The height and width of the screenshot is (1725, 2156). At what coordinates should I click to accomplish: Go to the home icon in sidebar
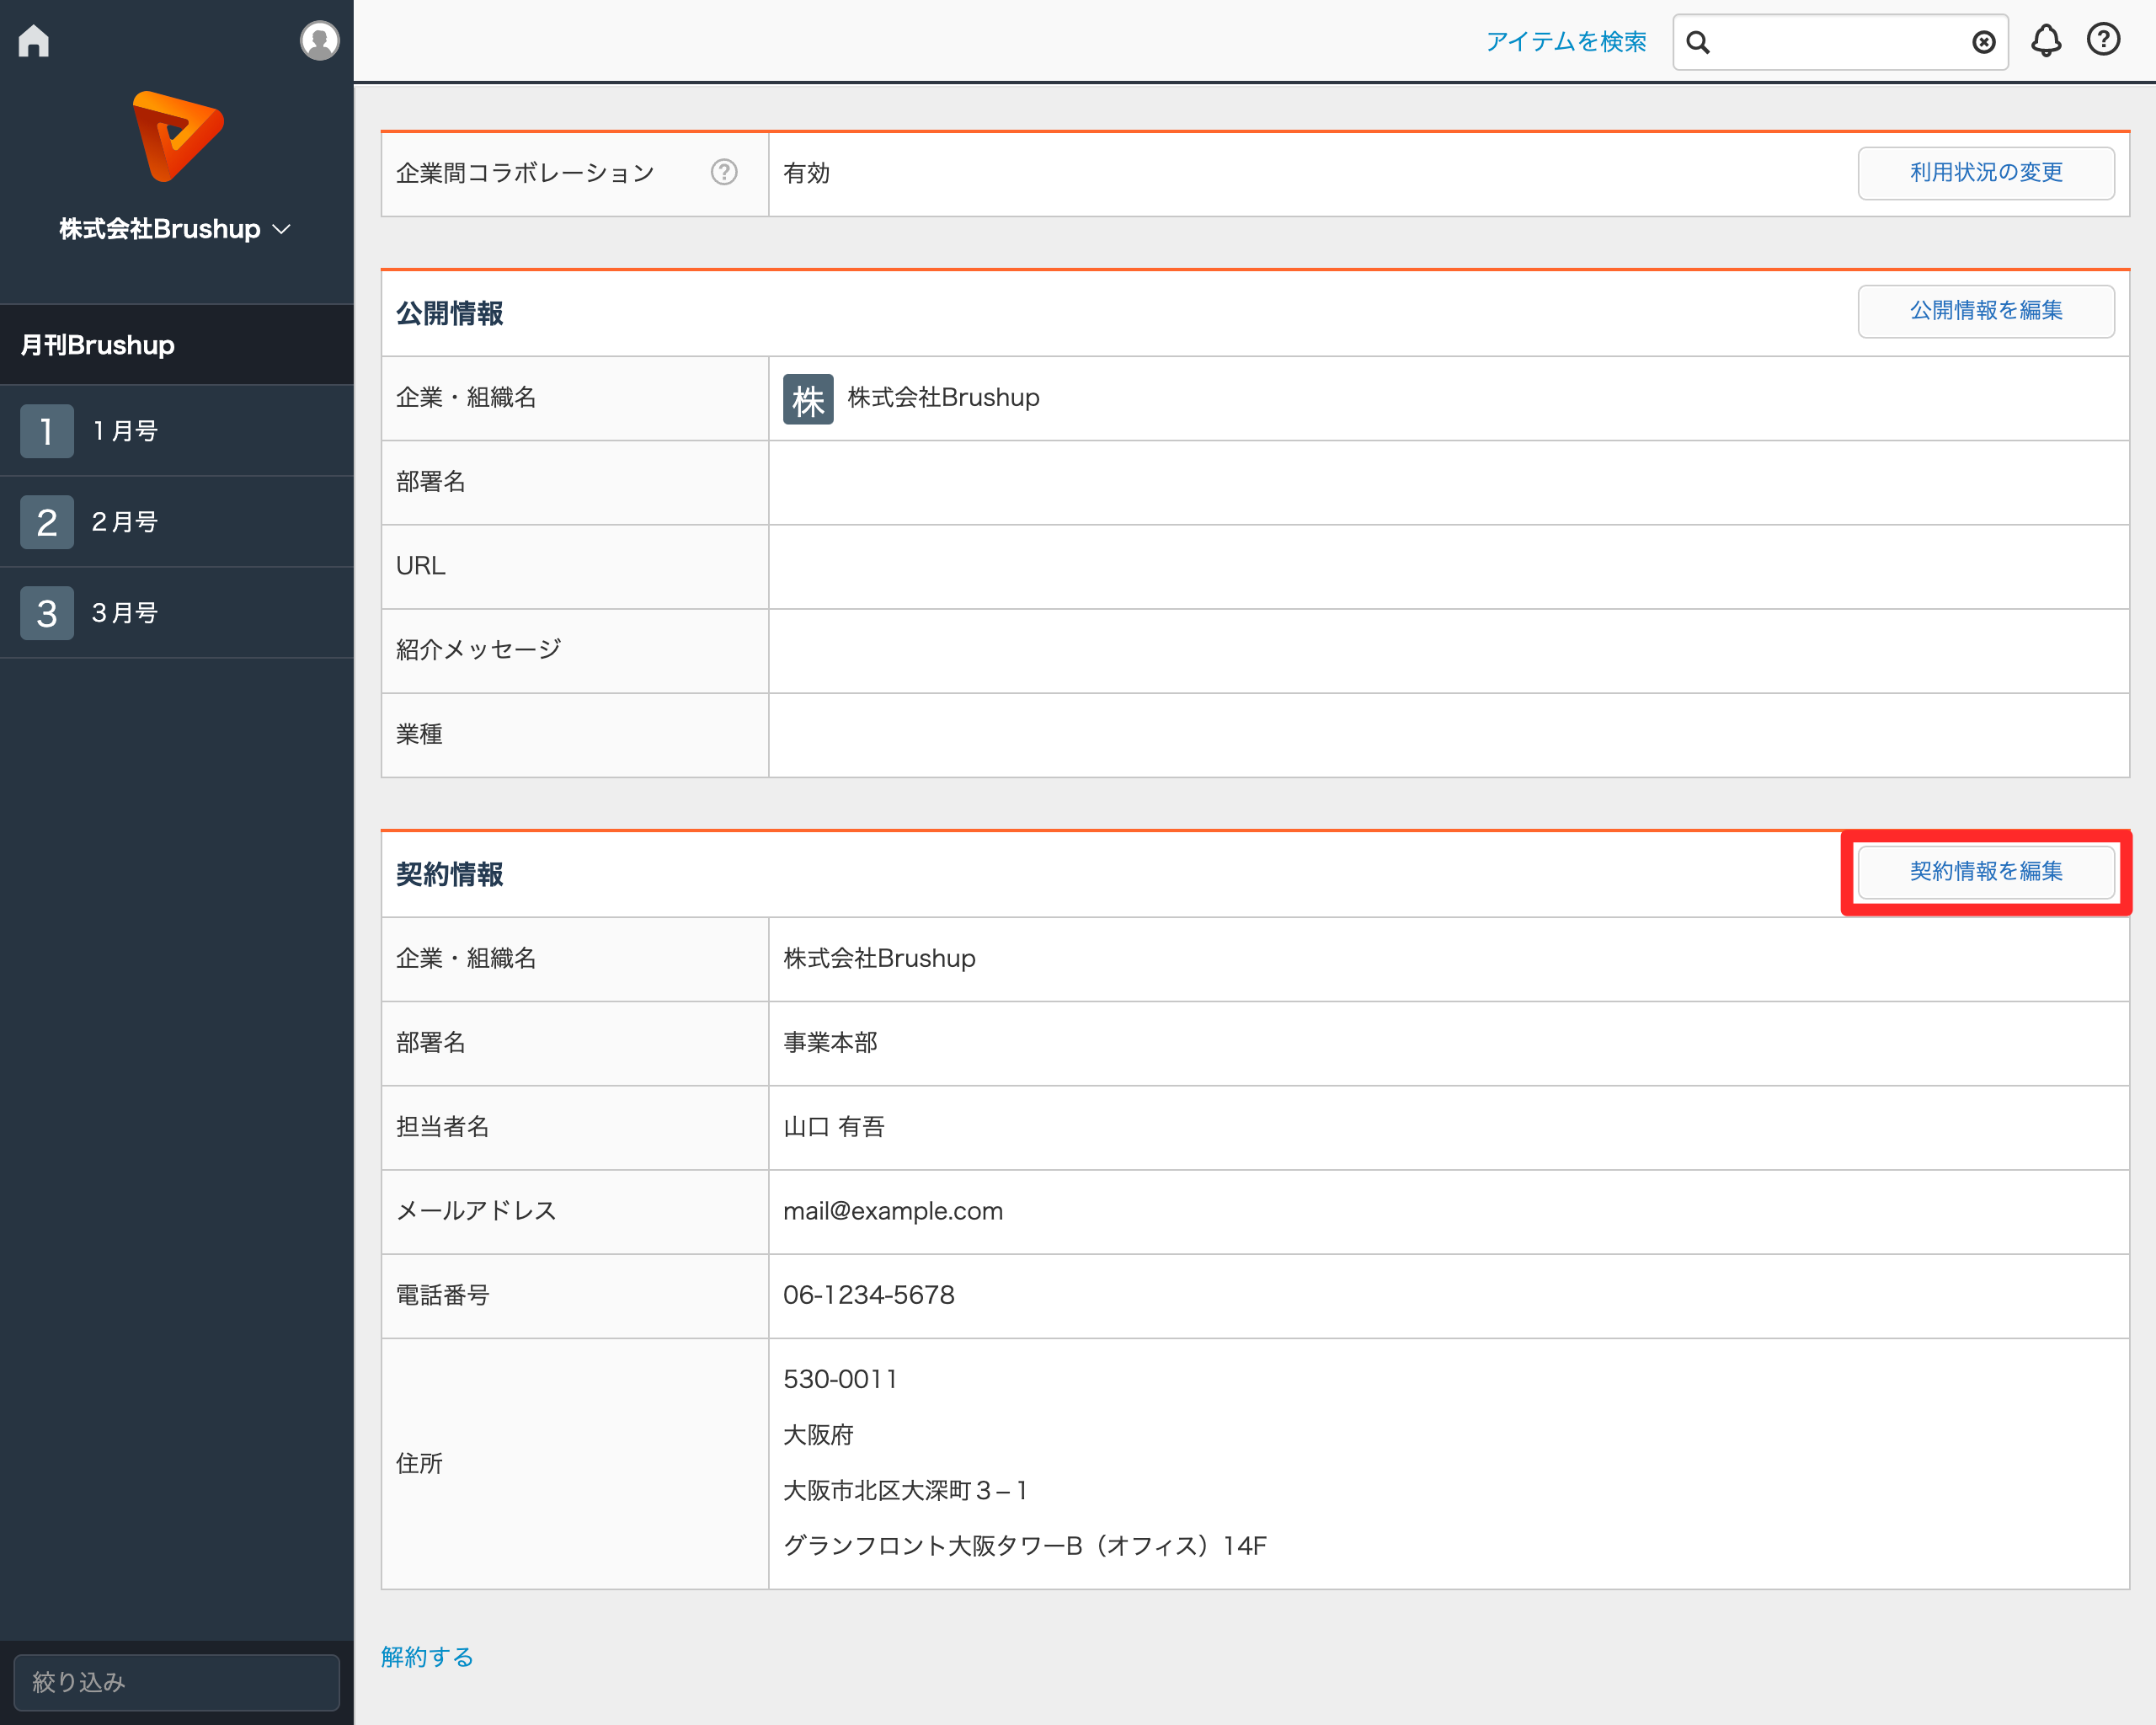click(34, 41)
